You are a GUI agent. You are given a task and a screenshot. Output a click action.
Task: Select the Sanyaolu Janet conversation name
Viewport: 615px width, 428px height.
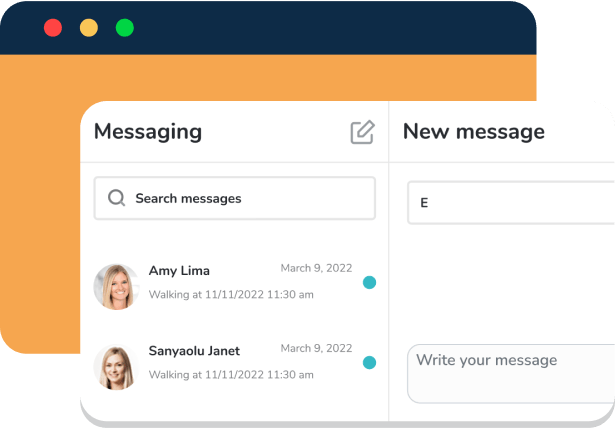click(194, 351)
